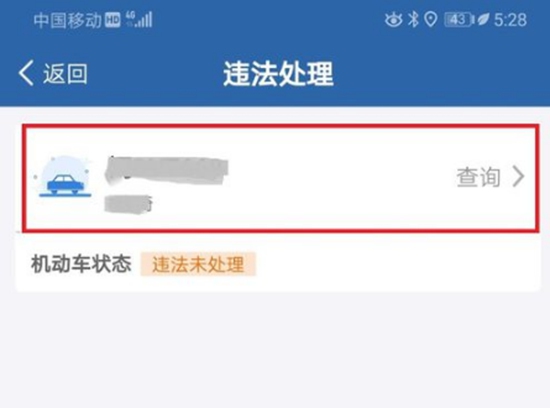
Task: Click the 机动车状态 label
Action: click(x=81, y=264)
